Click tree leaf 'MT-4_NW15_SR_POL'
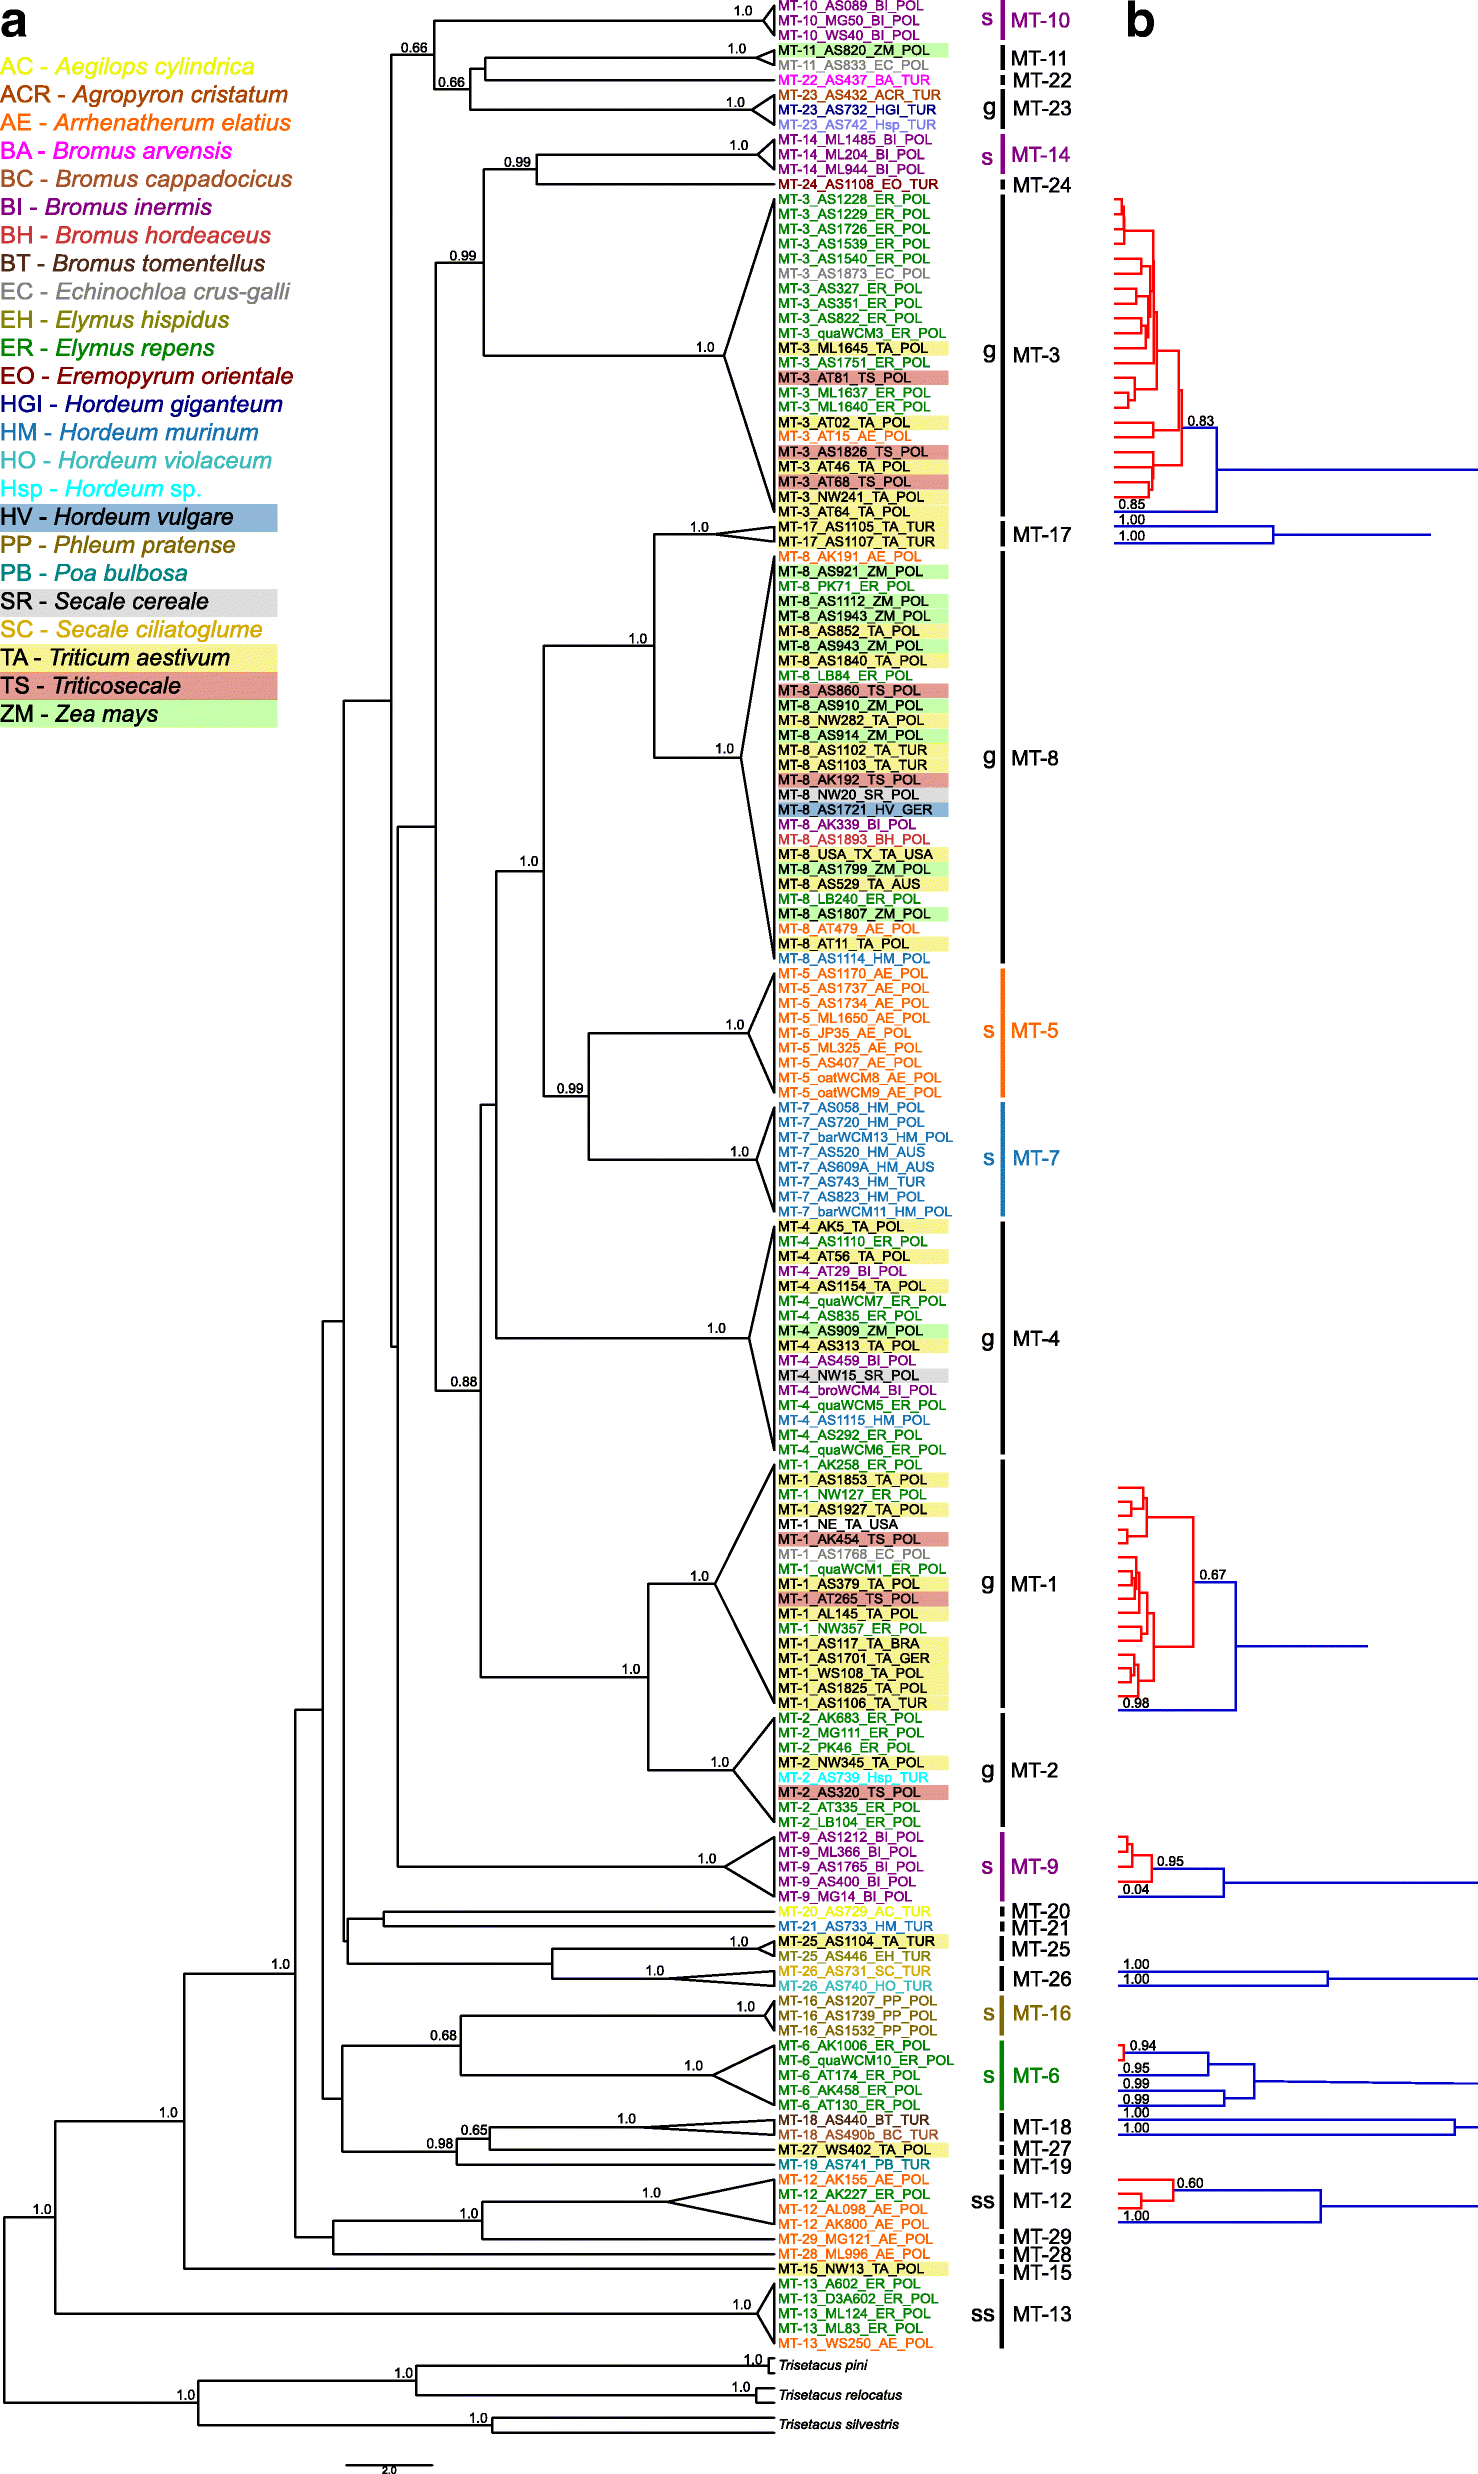This screenshot has height=2474, width=1478. pos(863,1376)
